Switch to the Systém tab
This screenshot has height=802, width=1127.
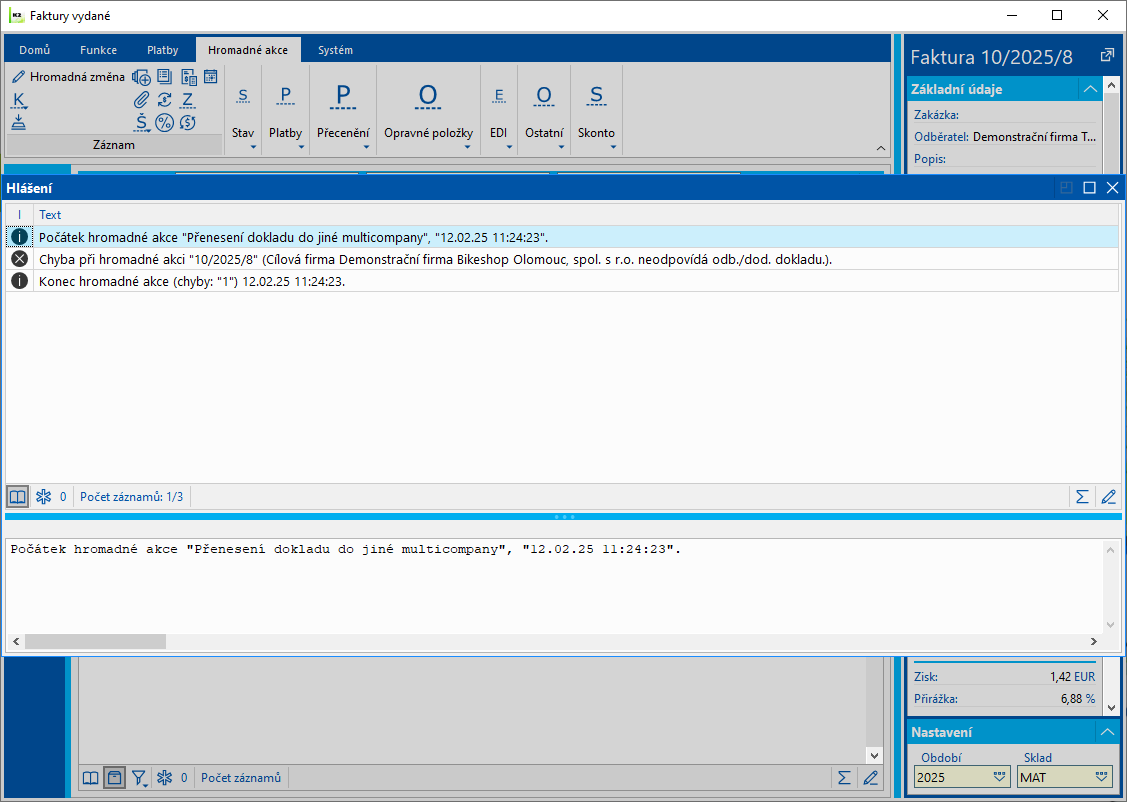coord(336,50)
